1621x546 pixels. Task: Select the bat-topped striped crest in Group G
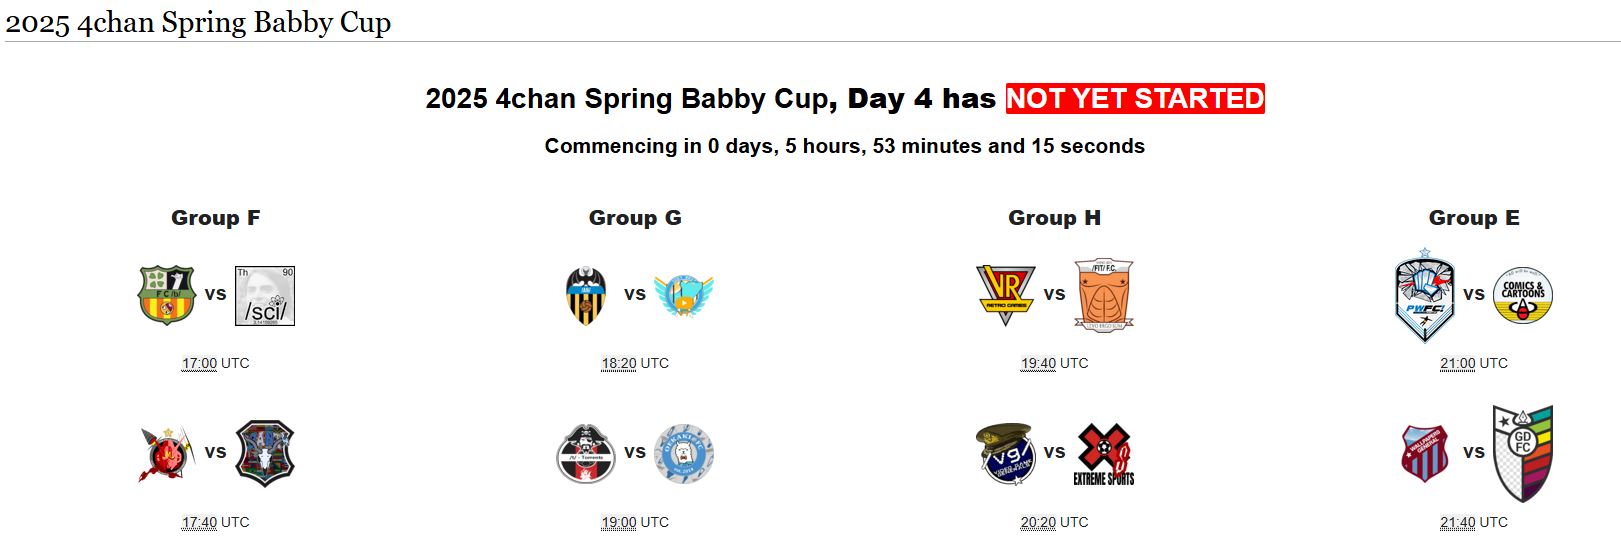click(x=586, y=296)
